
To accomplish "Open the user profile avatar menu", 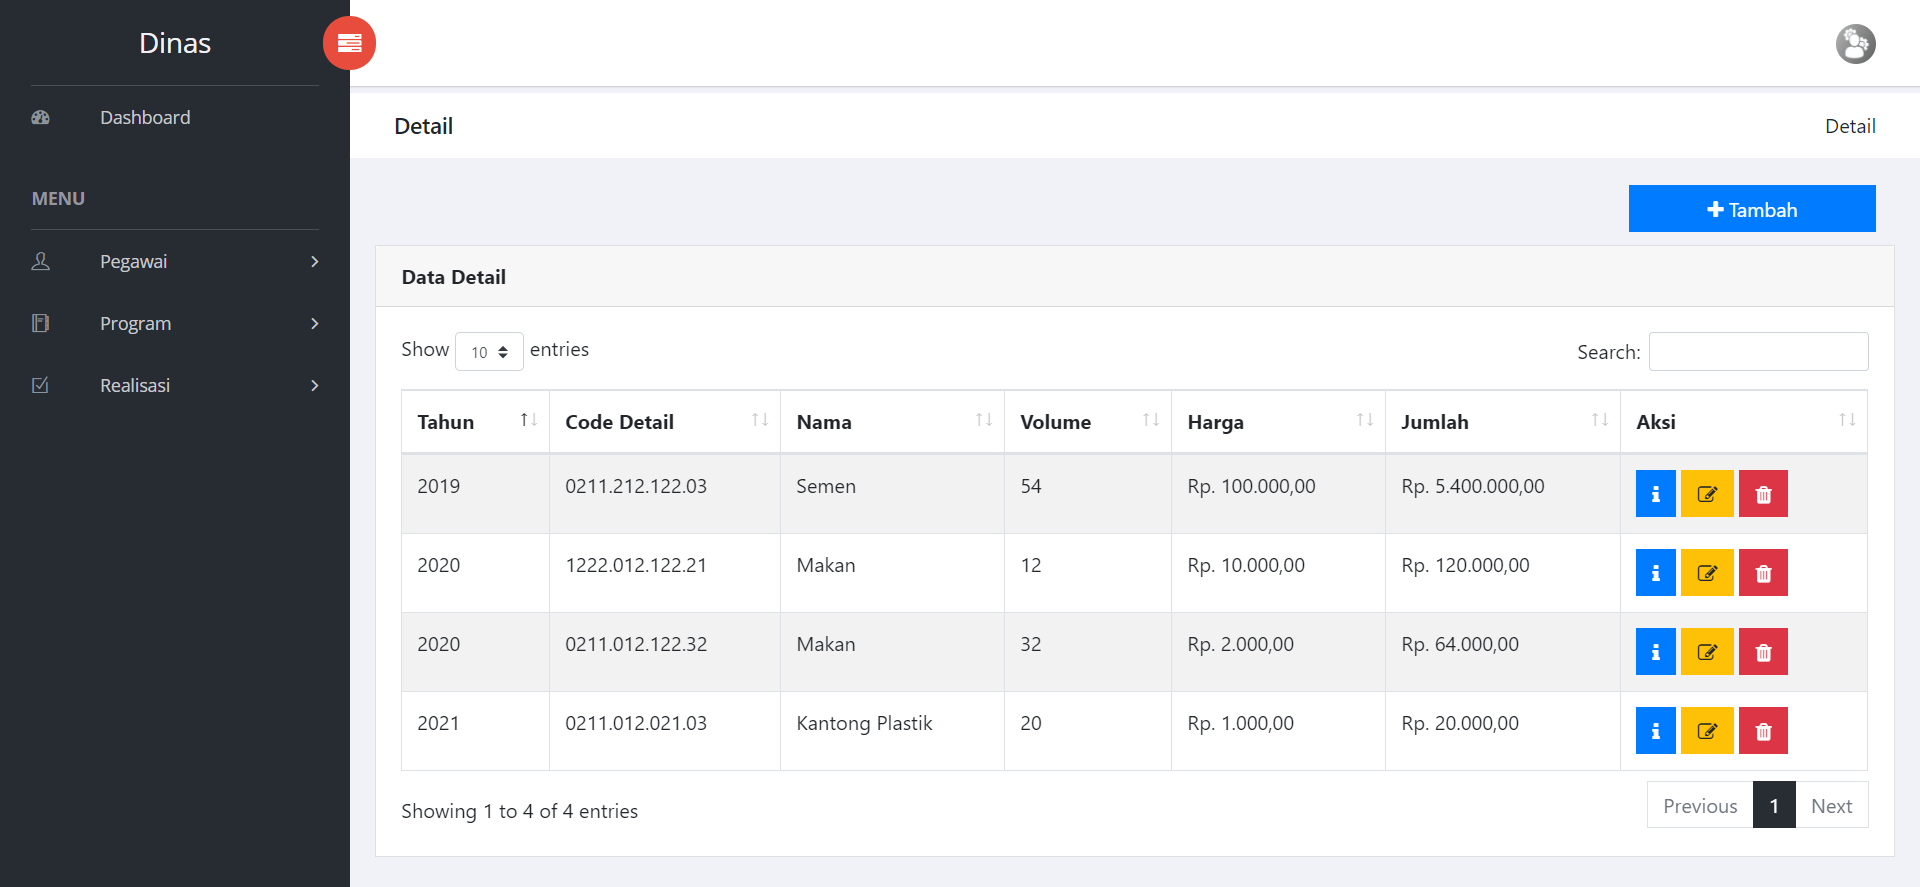I will pos(1854,44).
